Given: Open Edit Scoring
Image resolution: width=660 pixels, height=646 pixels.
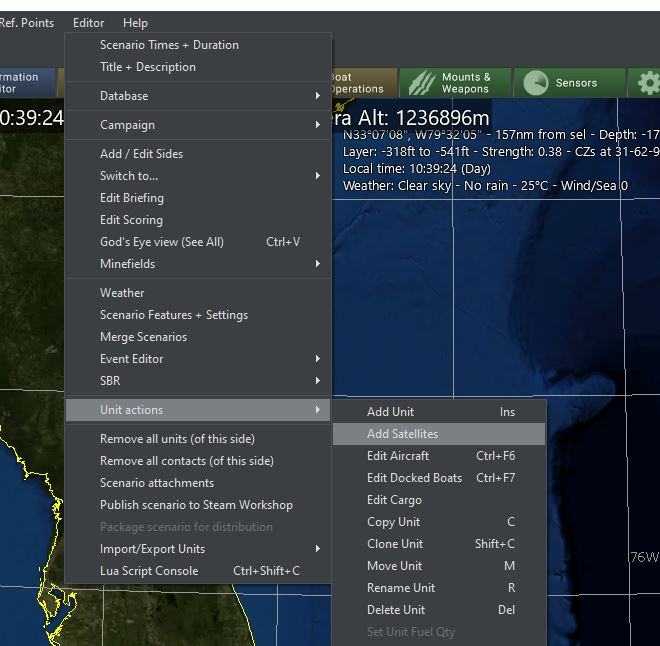Looking at the screenshot, I should (x=198, y=220).
